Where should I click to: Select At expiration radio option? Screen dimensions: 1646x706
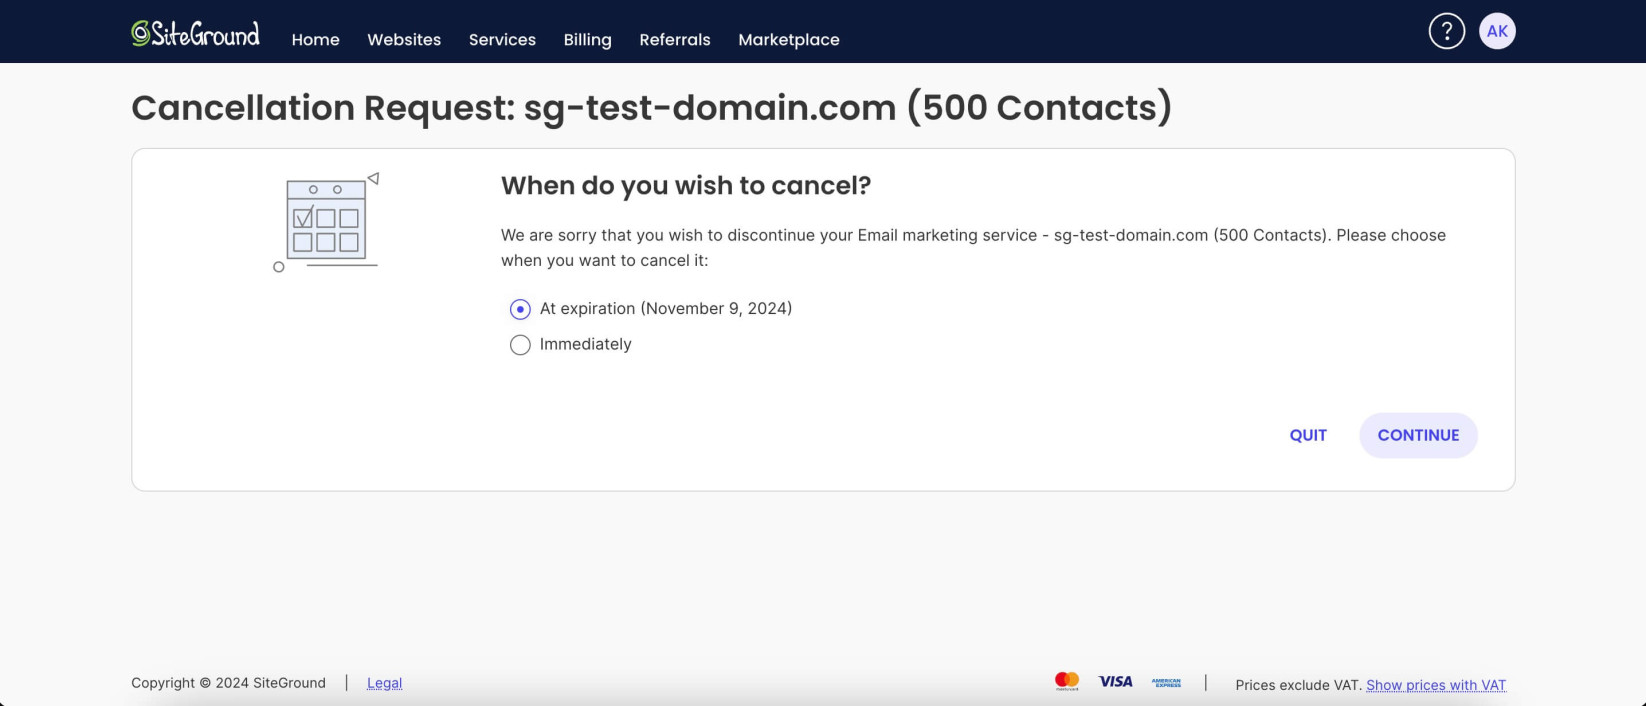coord(520,309)
